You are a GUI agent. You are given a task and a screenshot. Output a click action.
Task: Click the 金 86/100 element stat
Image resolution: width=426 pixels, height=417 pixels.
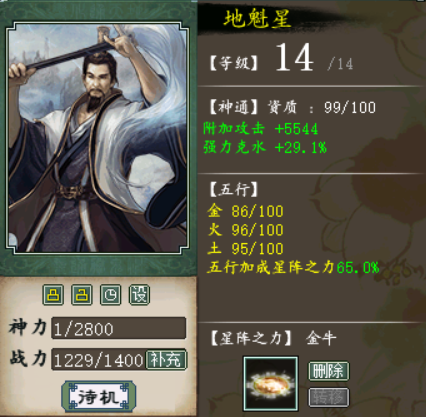[246, 211]
